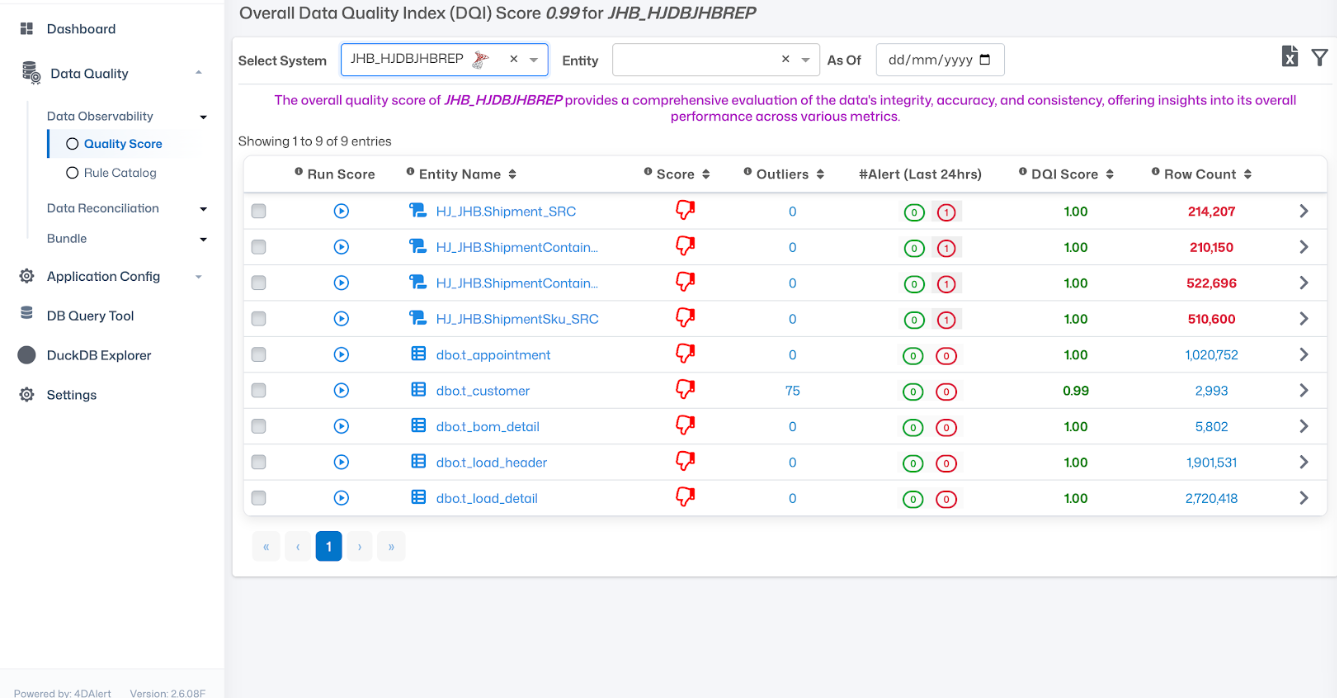Click Application Config gear icon

27,276
